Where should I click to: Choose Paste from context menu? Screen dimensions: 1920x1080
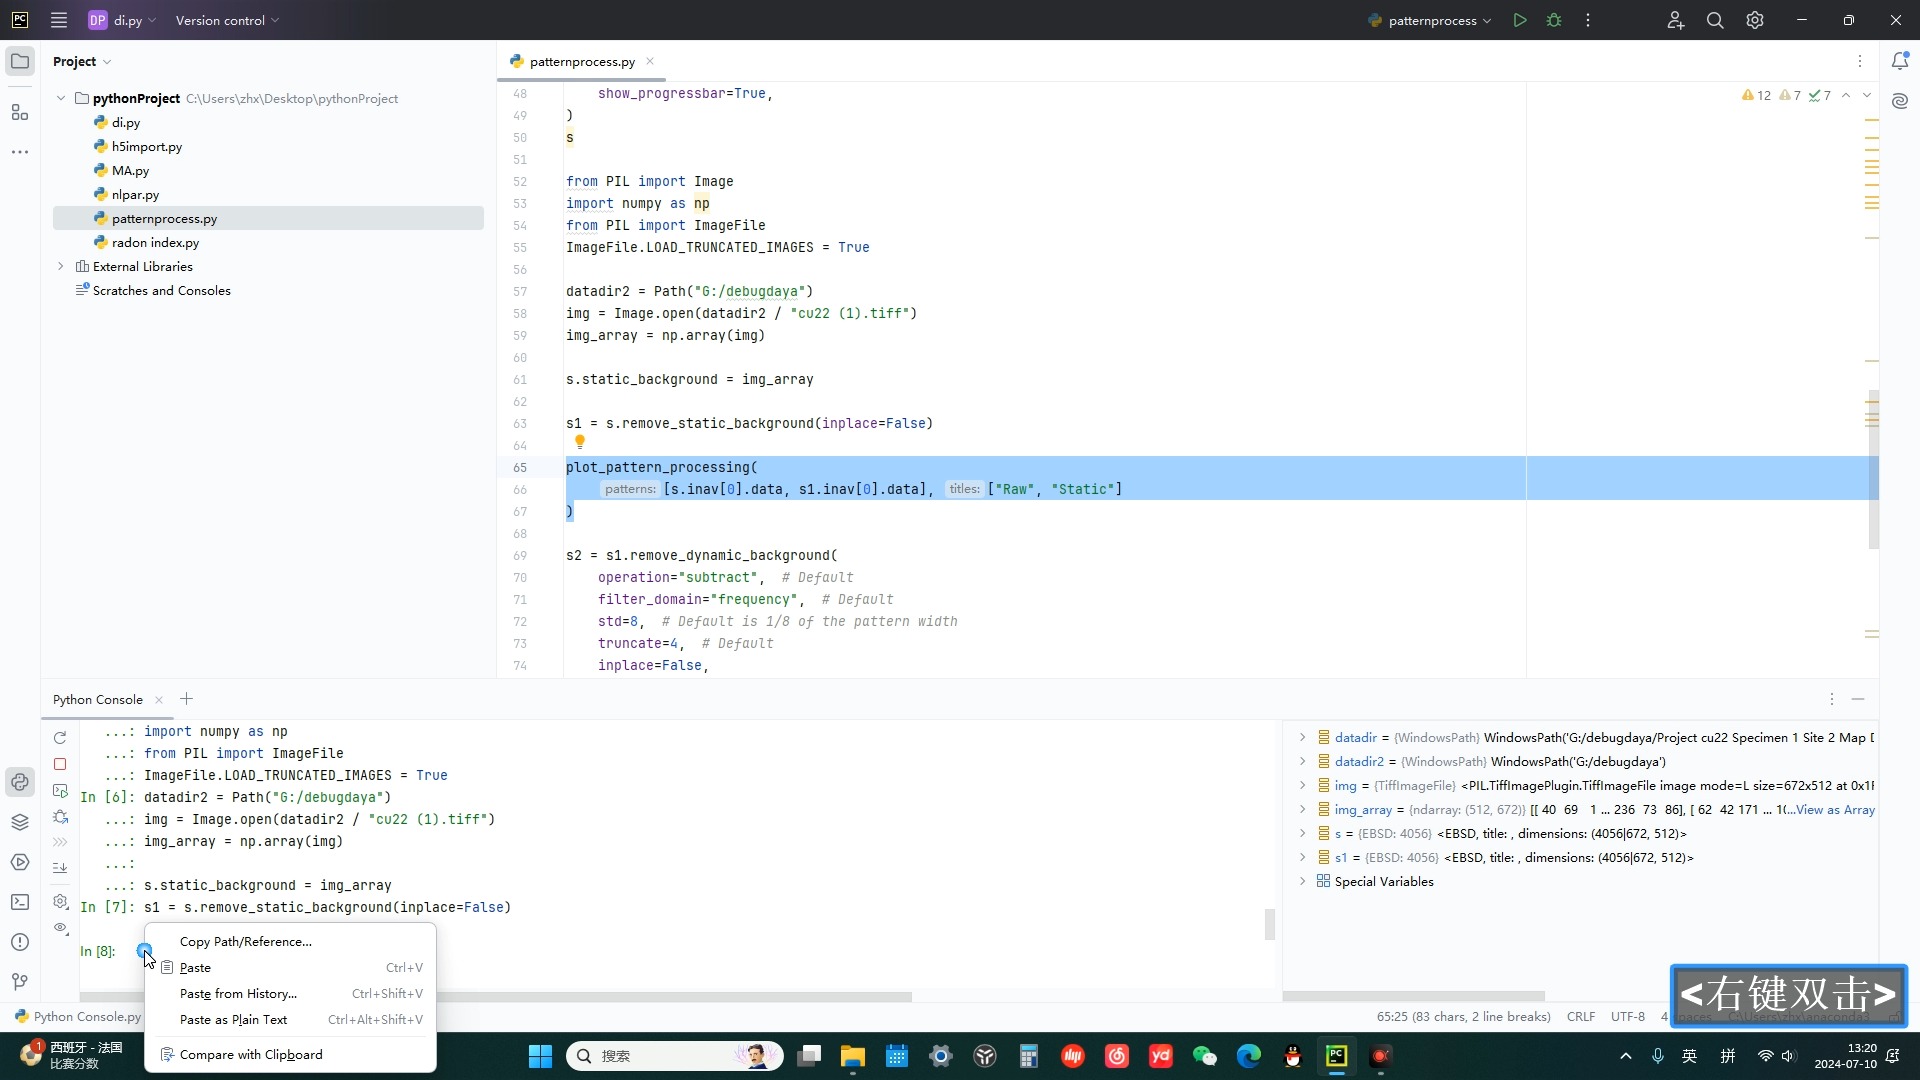[x=290, y=967]
